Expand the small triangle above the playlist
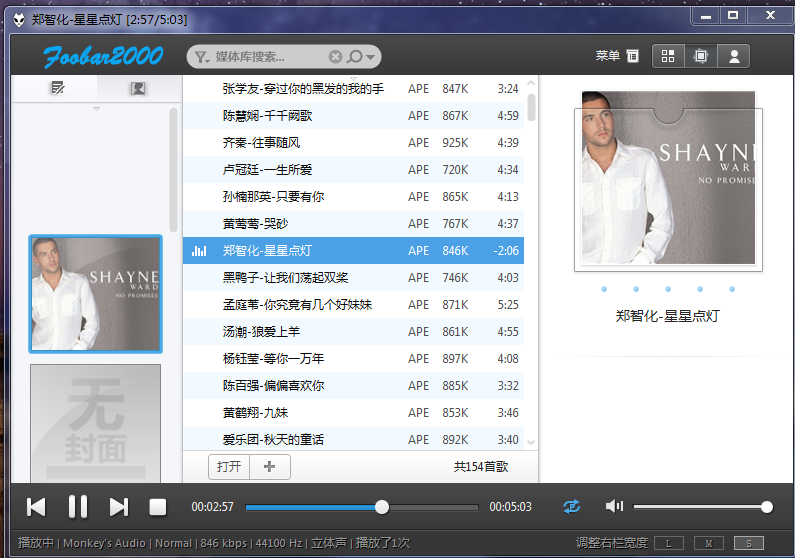This screenshot has height=558, width=795. pyautogui.click(x=353, y=78)
